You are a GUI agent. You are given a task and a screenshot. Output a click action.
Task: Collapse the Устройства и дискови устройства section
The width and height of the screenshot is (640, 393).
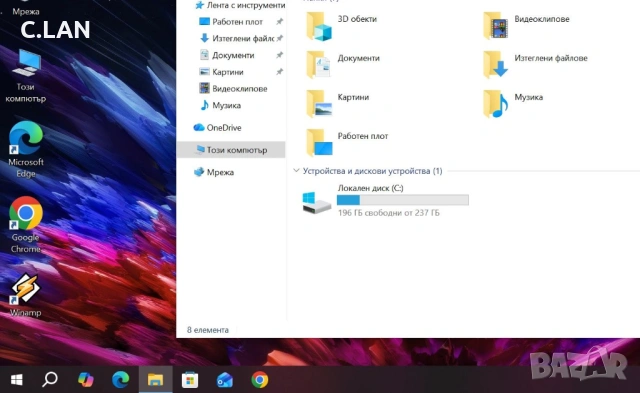point(296,171)
